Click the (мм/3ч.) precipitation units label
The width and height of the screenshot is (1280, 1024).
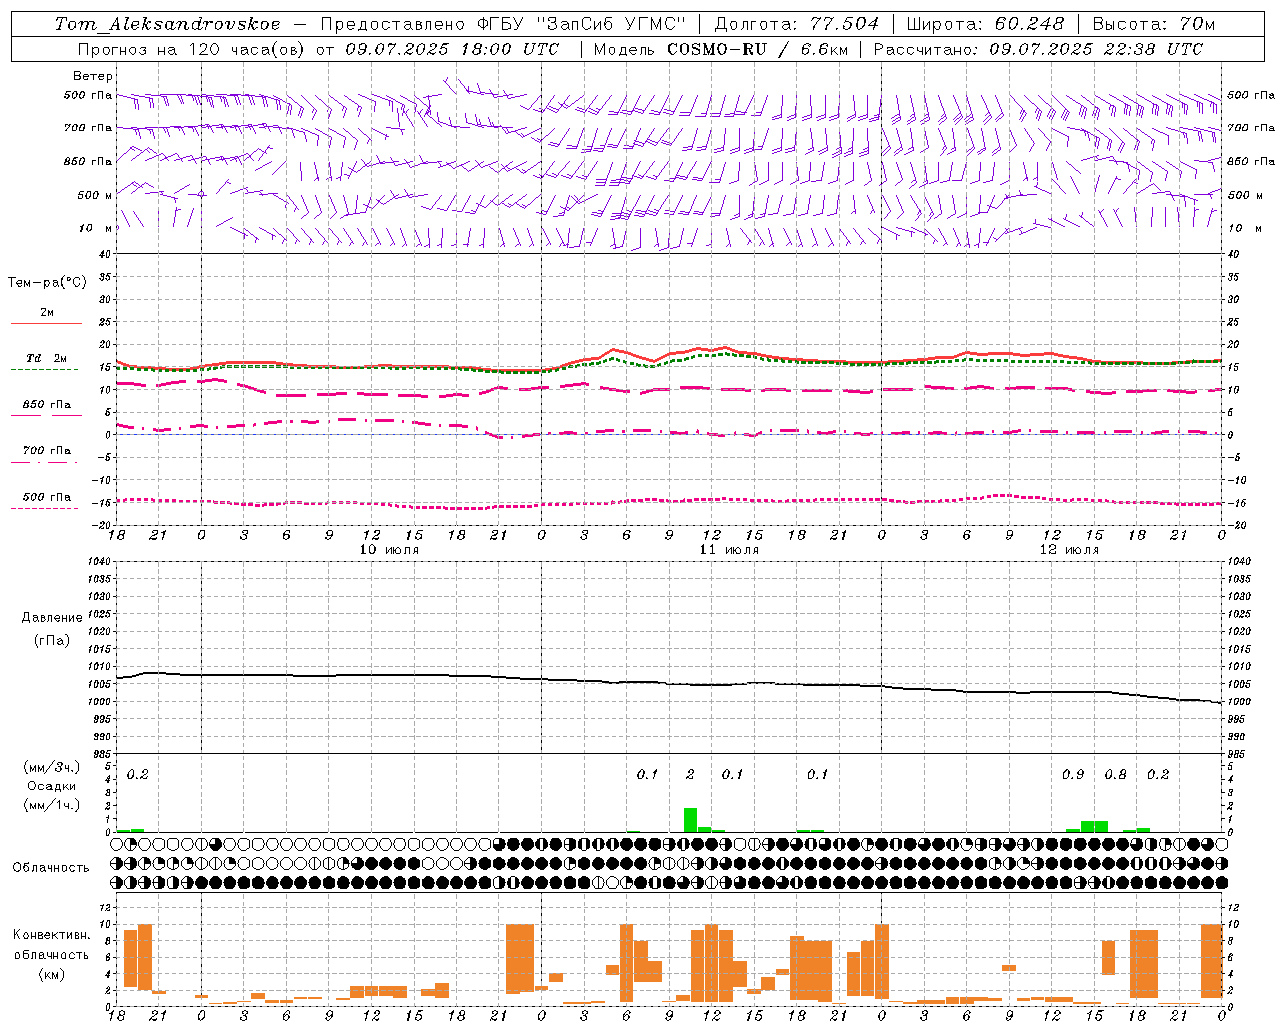[x=51, y=768]
